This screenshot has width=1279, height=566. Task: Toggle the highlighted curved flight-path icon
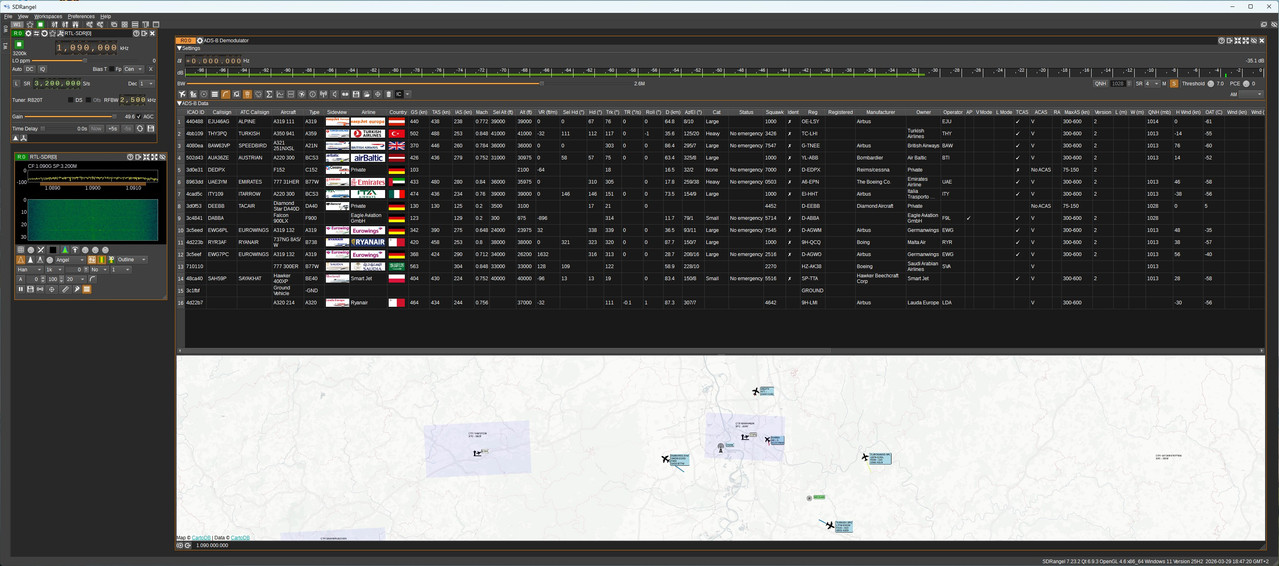click(225, 94)
